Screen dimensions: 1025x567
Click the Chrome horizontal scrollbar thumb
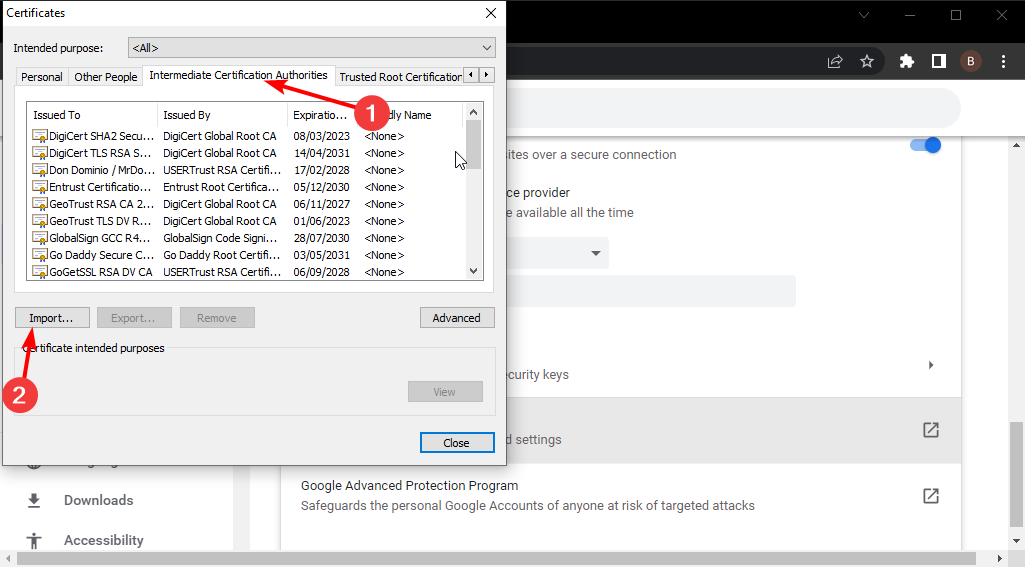pos(496,558)
